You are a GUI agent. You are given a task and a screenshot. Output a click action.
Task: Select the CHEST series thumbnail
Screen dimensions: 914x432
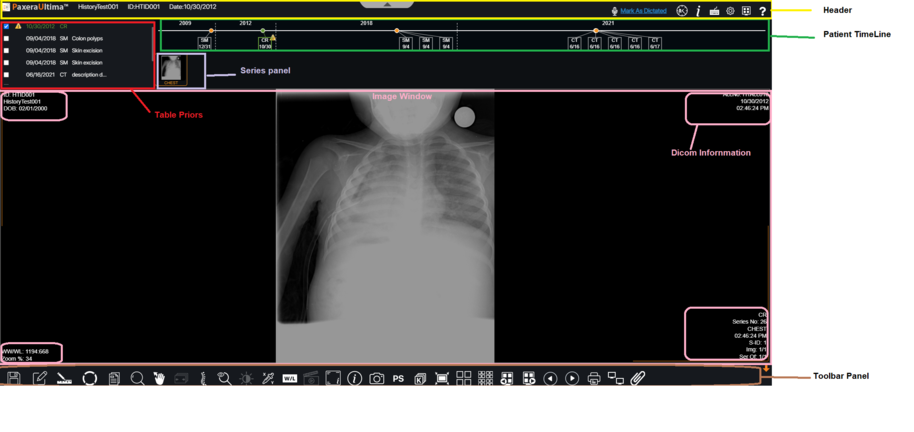click(x=173, y=69)
